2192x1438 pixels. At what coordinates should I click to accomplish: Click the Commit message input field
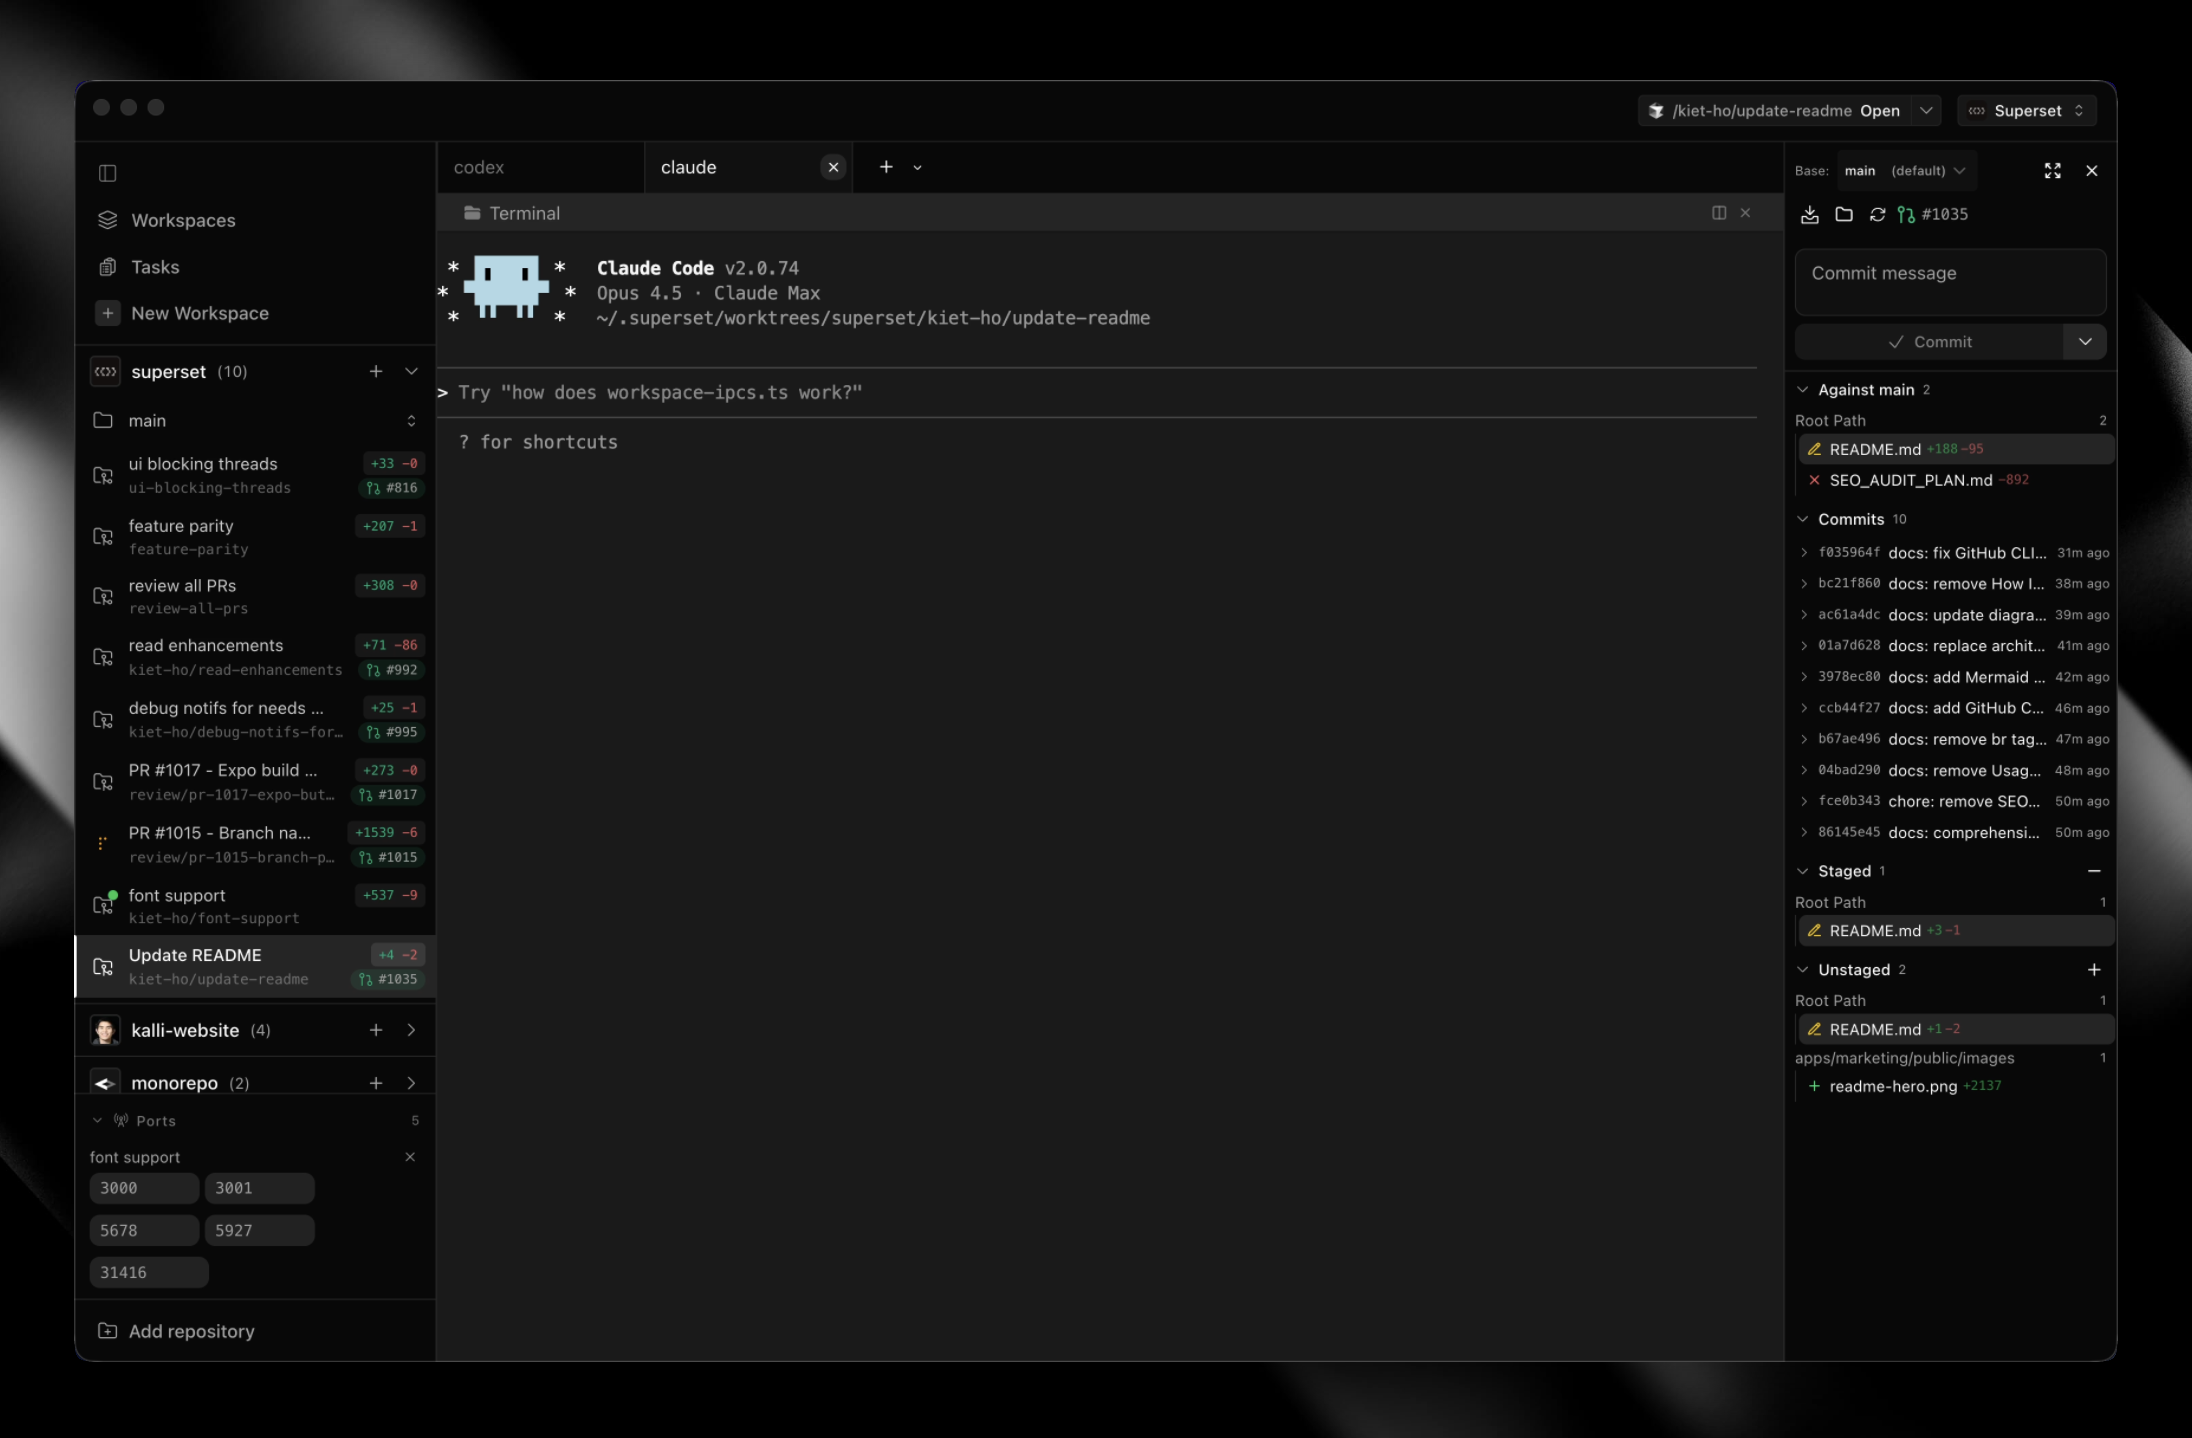point(1948,282)
